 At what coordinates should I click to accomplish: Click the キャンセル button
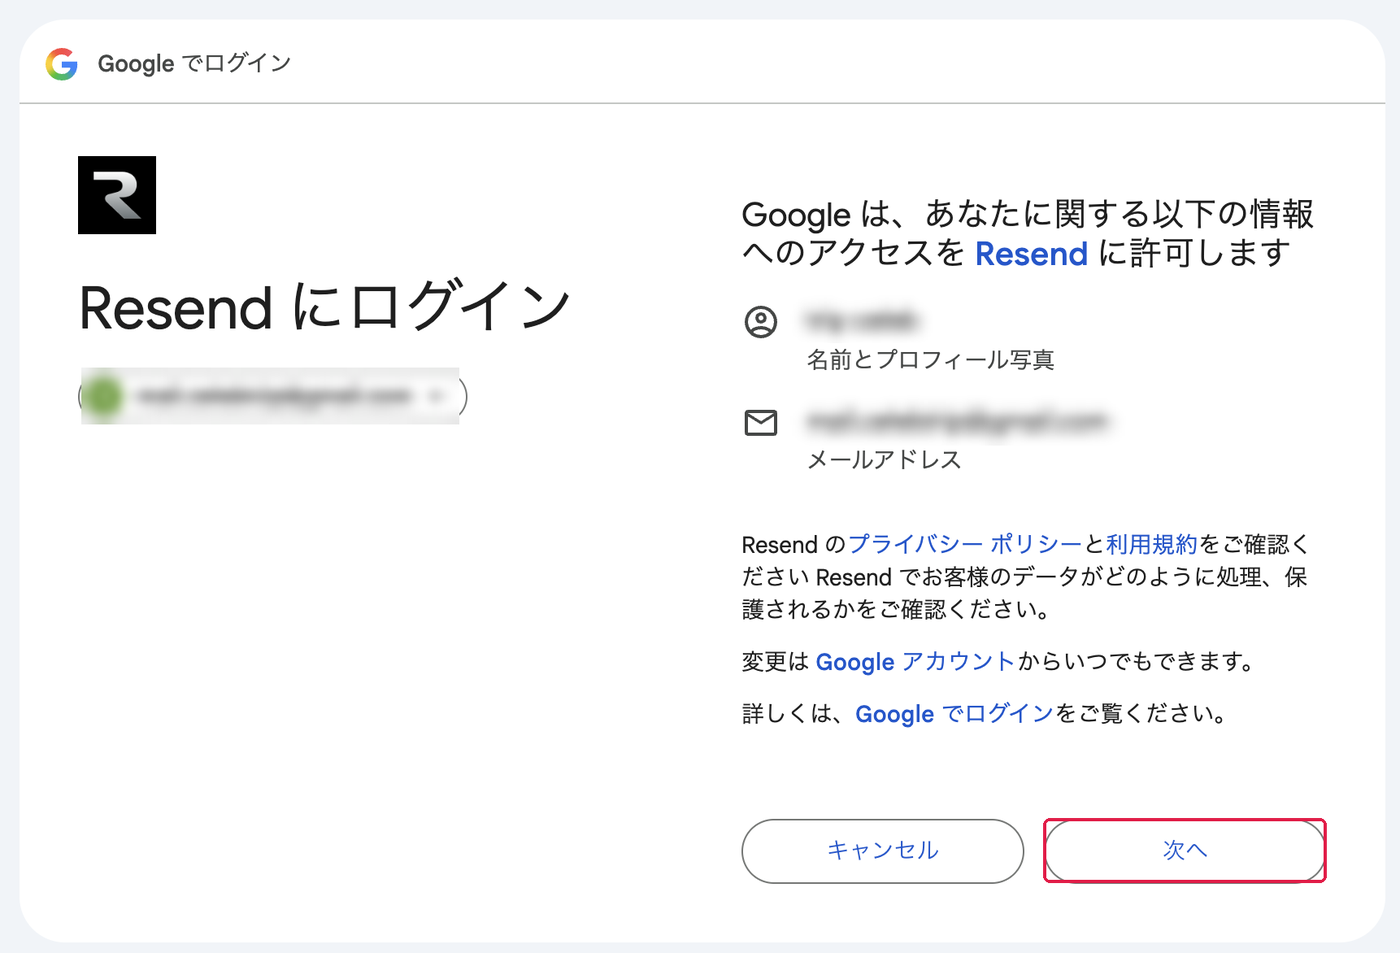pos(882,851)
